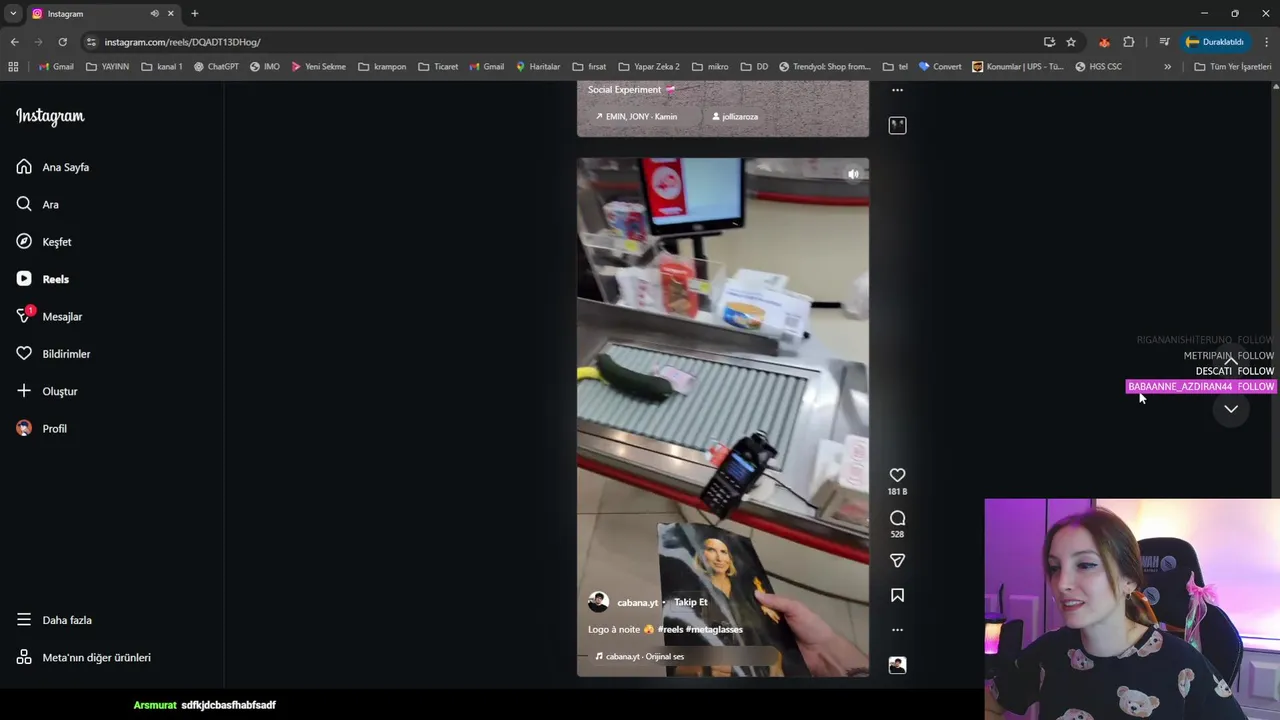
Task: Open Meta'nın diğer ürünleri
Action: tap(83, 657)
